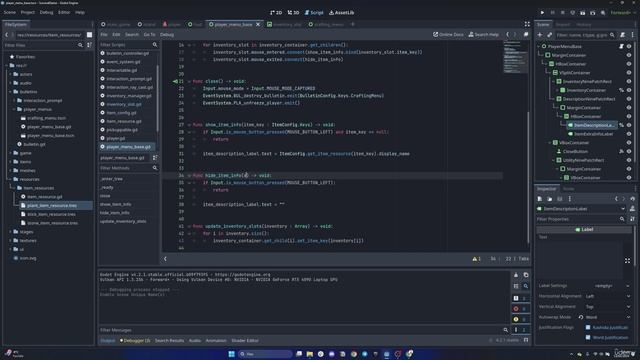Click the Inspector object history icon
The height and width of the screenshot is (360, 640).
point(632,199)
